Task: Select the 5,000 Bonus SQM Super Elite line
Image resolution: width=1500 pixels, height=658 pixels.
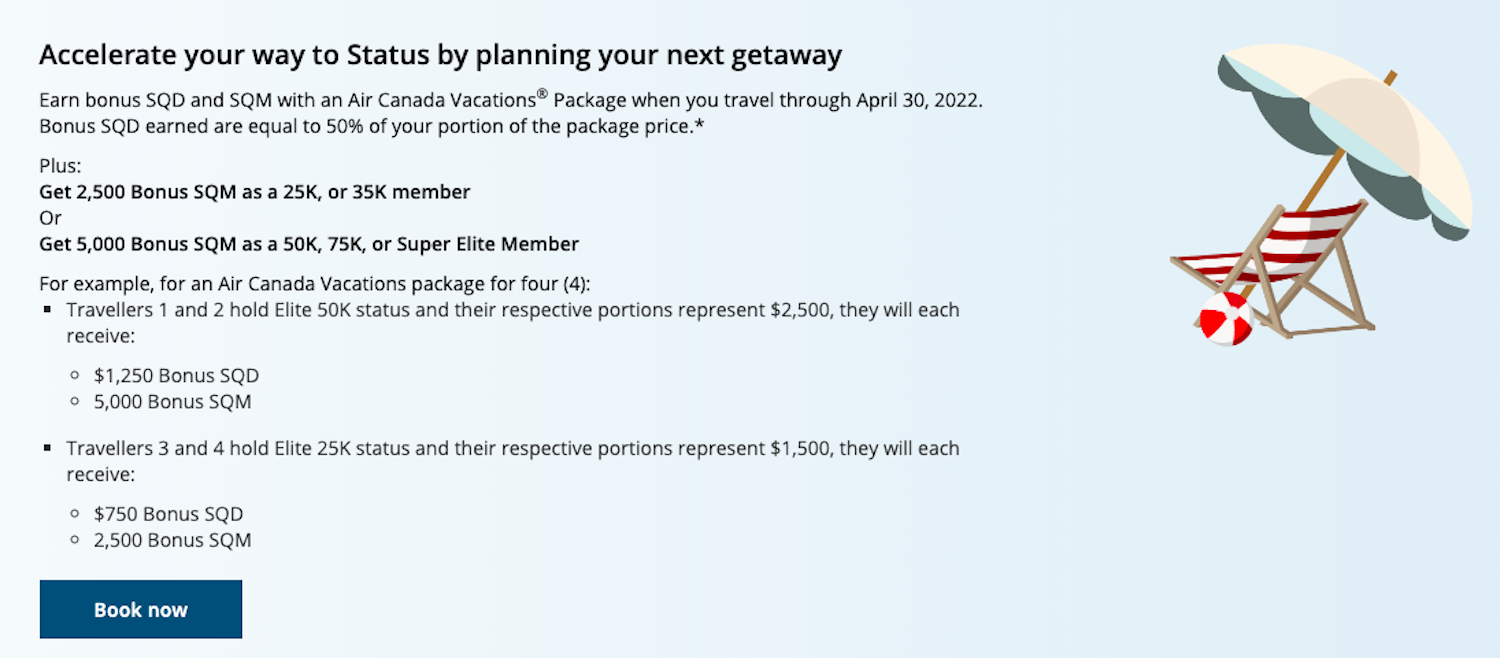Action: coord(308,243)
